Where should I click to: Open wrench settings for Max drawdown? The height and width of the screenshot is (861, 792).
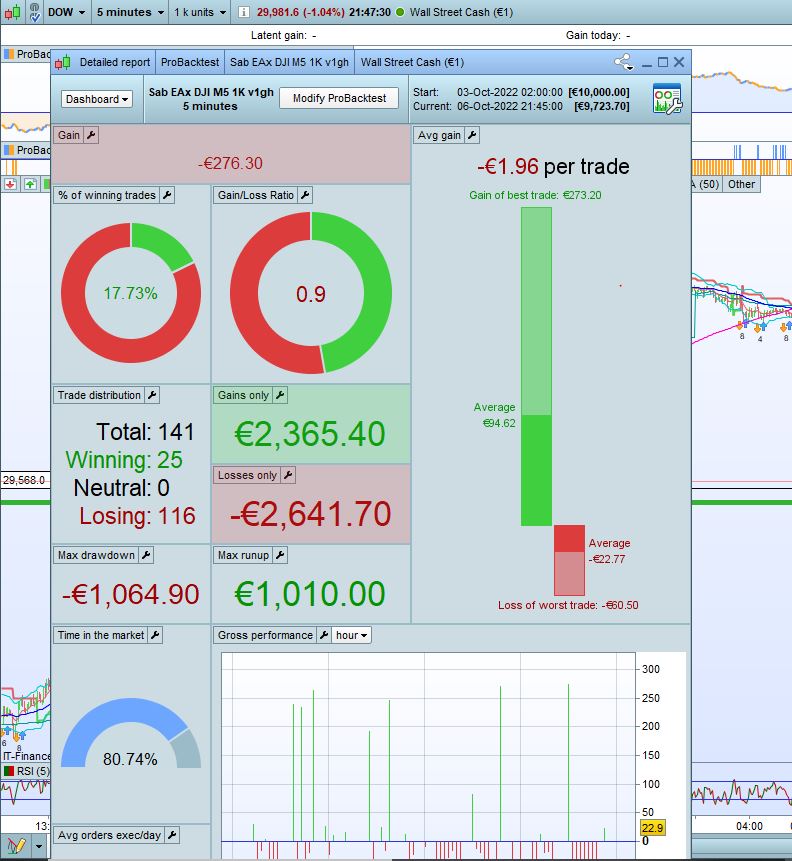click(x=146, y=555)
